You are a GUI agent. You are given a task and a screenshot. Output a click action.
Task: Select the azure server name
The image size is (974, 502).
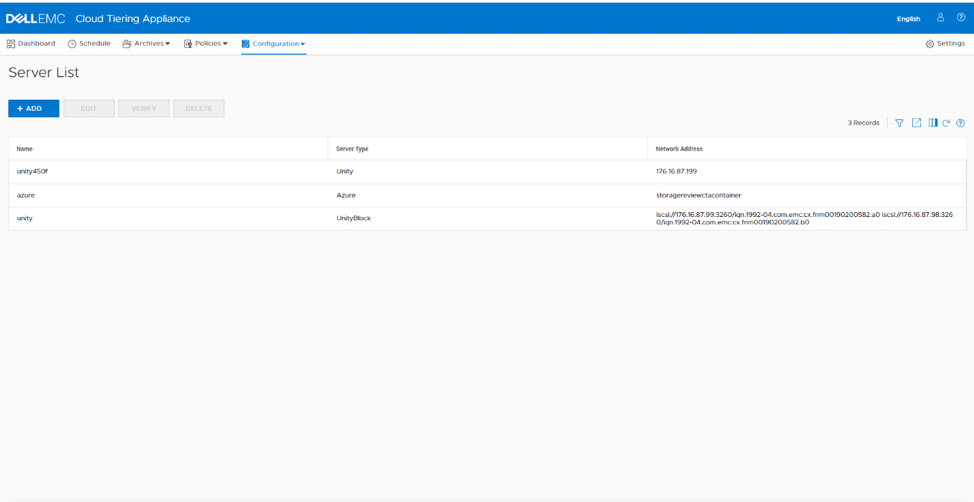tap(25, 195)
